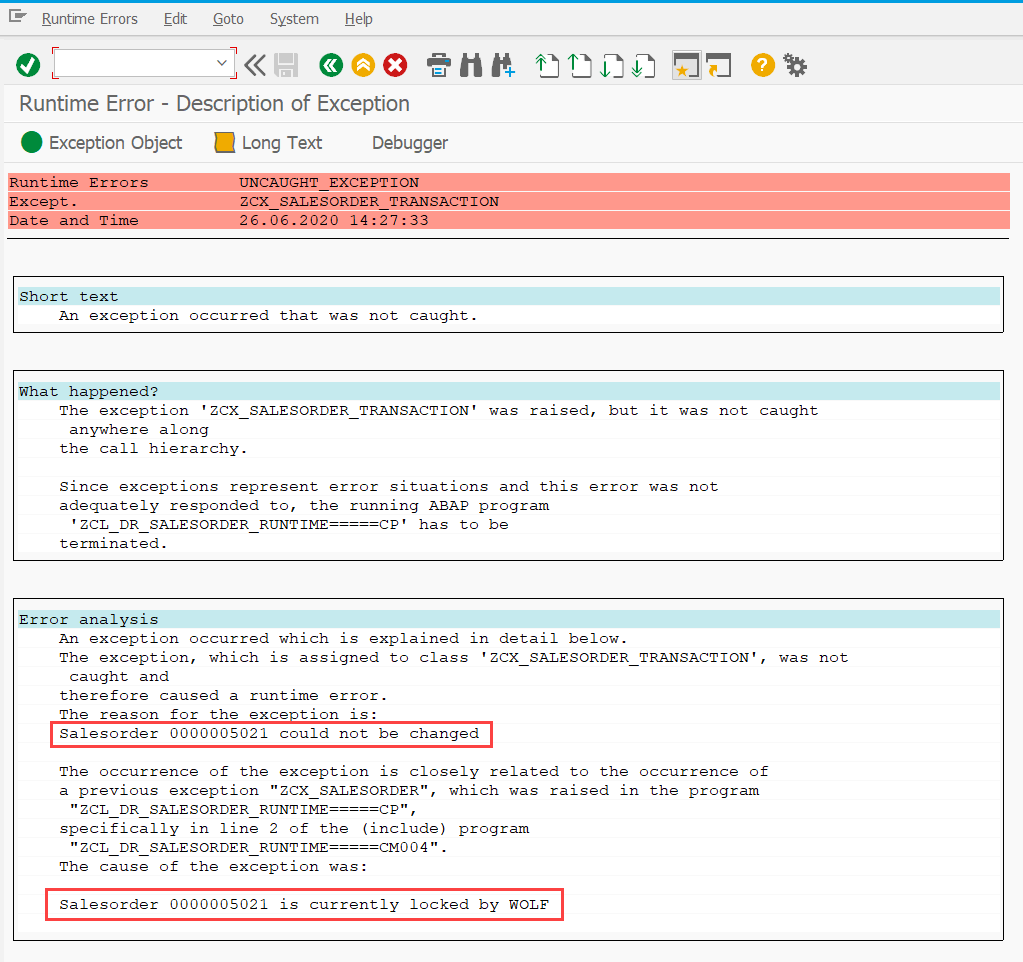Select the Print icon in the toolbar
The height and width of the screenshot is (962, 1023).
point(438,65)
